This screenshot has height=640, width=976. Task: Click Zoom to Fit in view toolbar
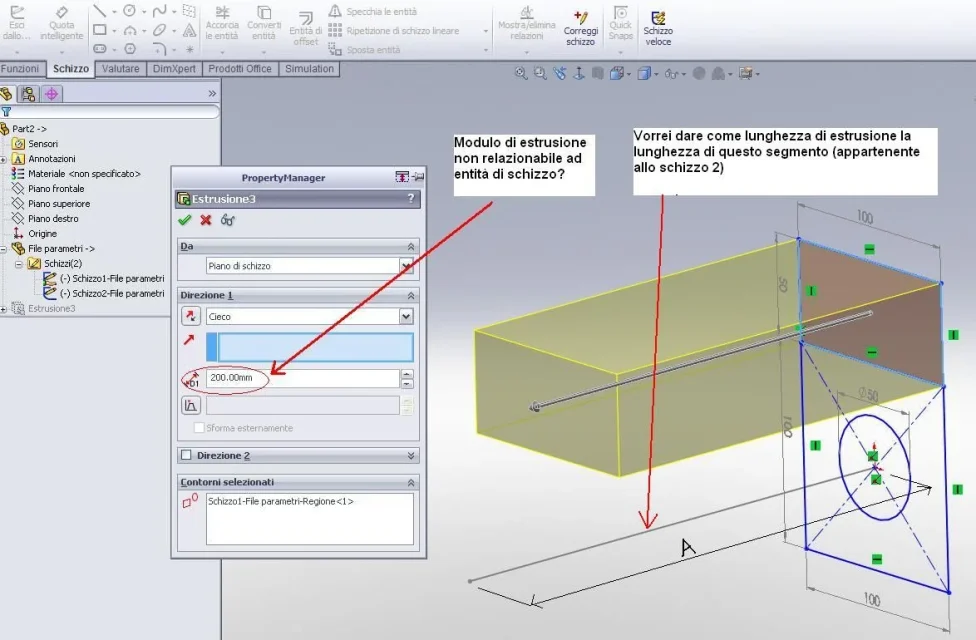point(520,73)
